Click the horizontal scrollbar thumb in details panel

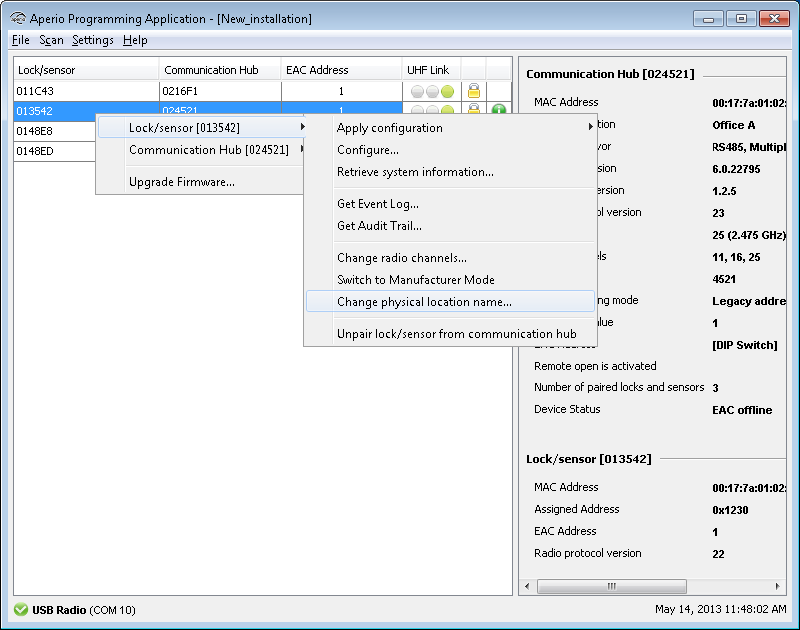[612, 586]
